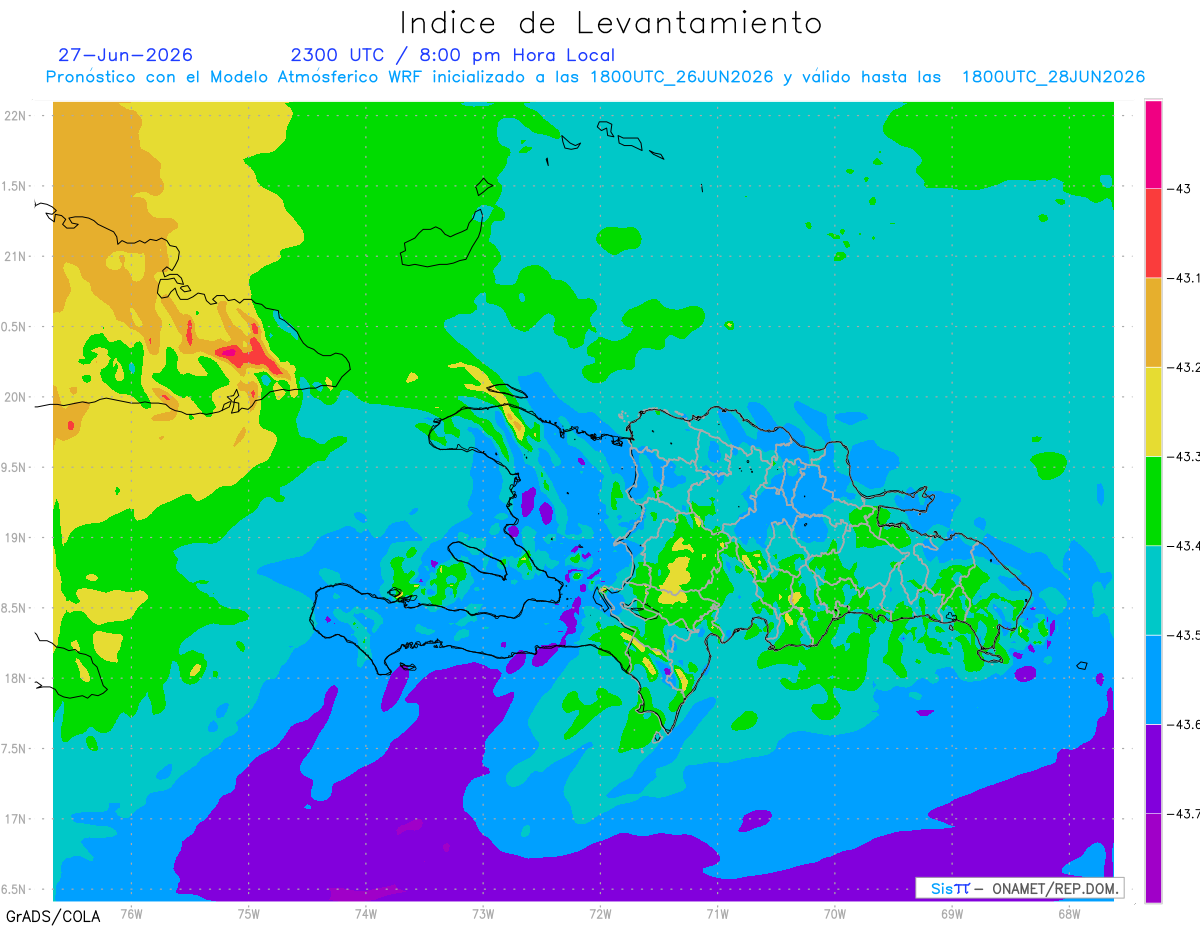Click the '76W' longitude label
This screenshot has height=927, width=1200.
(x=131, y=913)
